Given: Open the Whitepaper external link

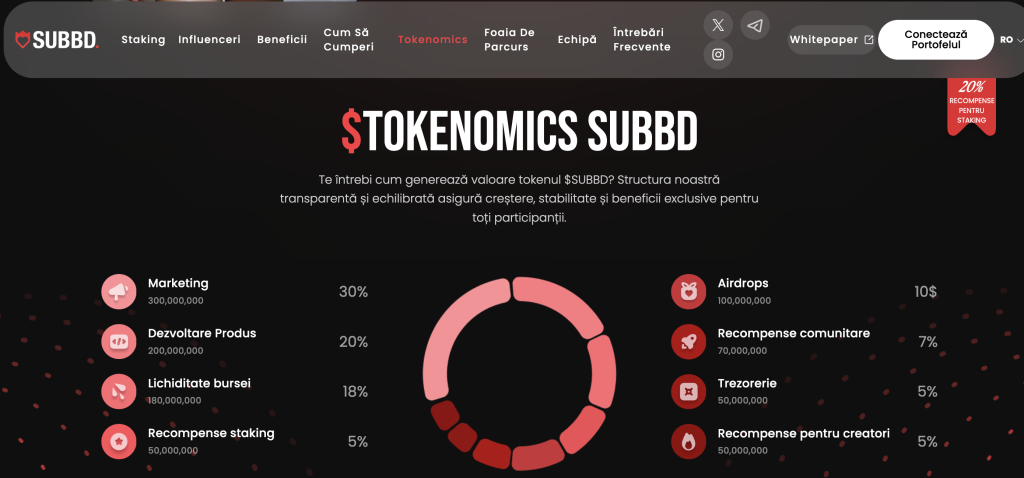Looking at the screenshot, I should 831,40.
